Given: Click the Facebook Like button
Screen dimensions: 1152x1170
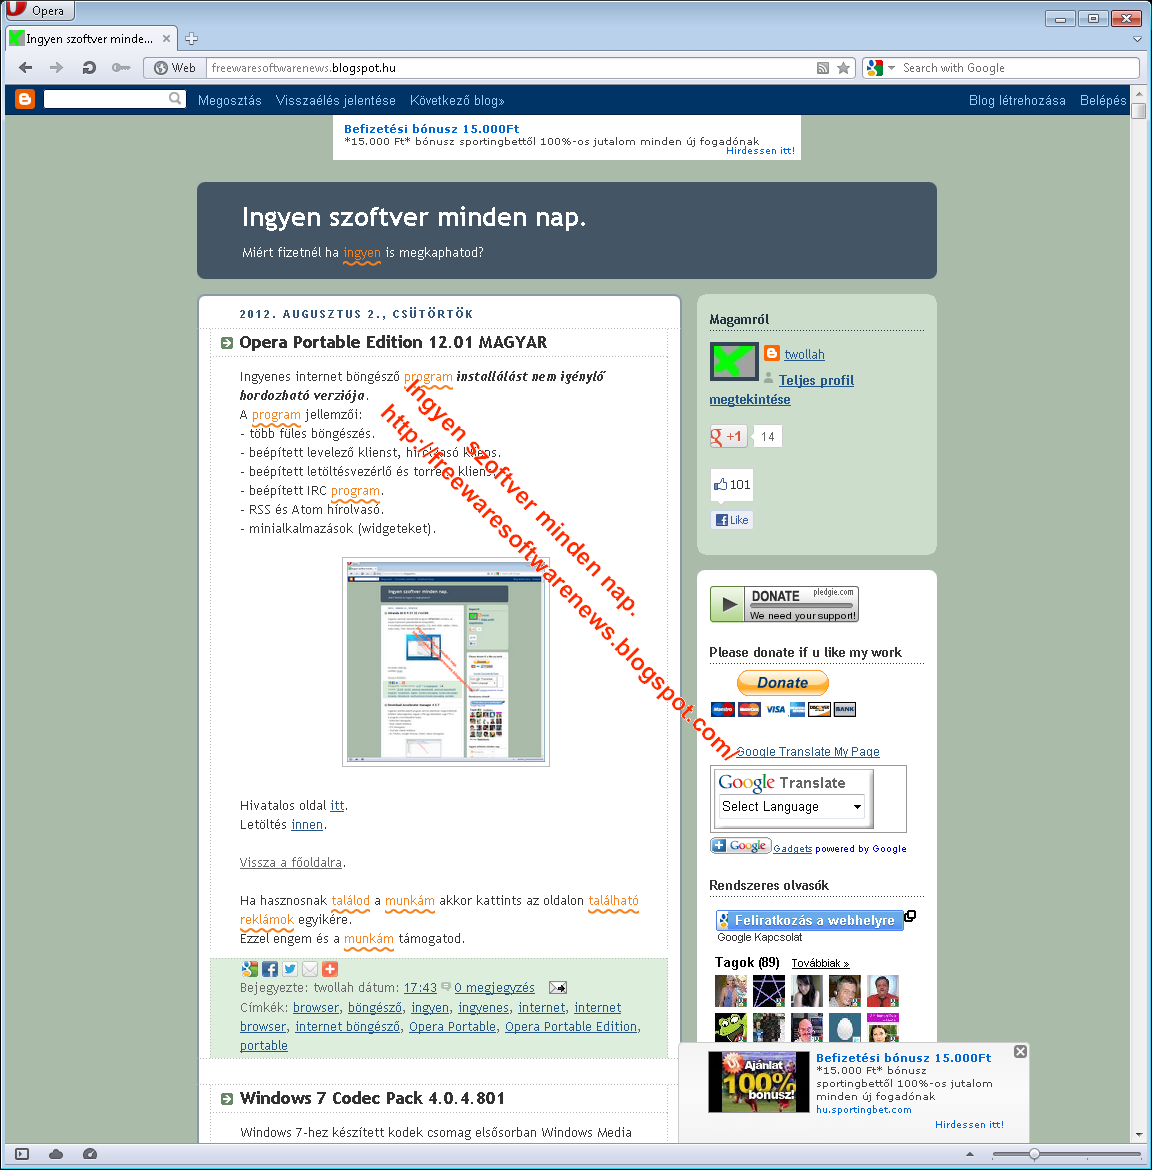Looking at the screenshot, I should click(x=732, y=520).
